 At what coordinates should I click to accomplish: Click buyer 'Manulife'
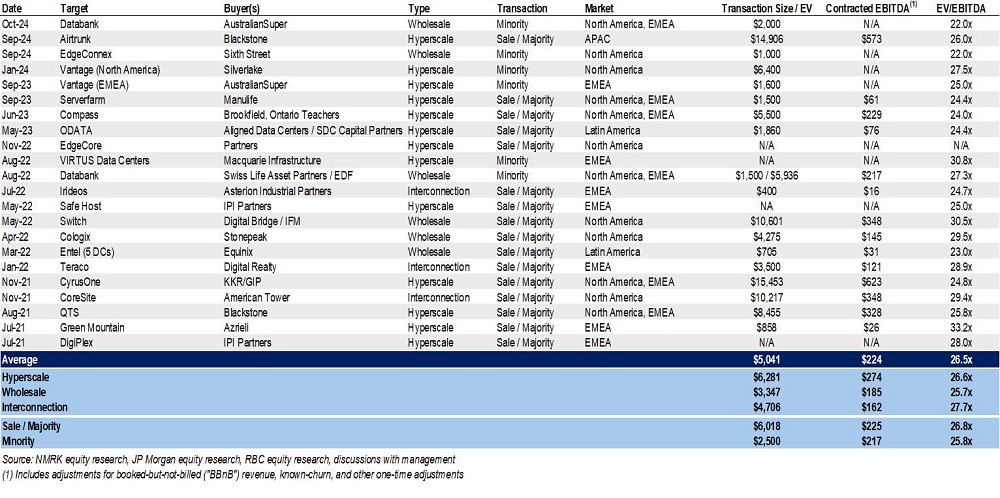tap(241, 99)
